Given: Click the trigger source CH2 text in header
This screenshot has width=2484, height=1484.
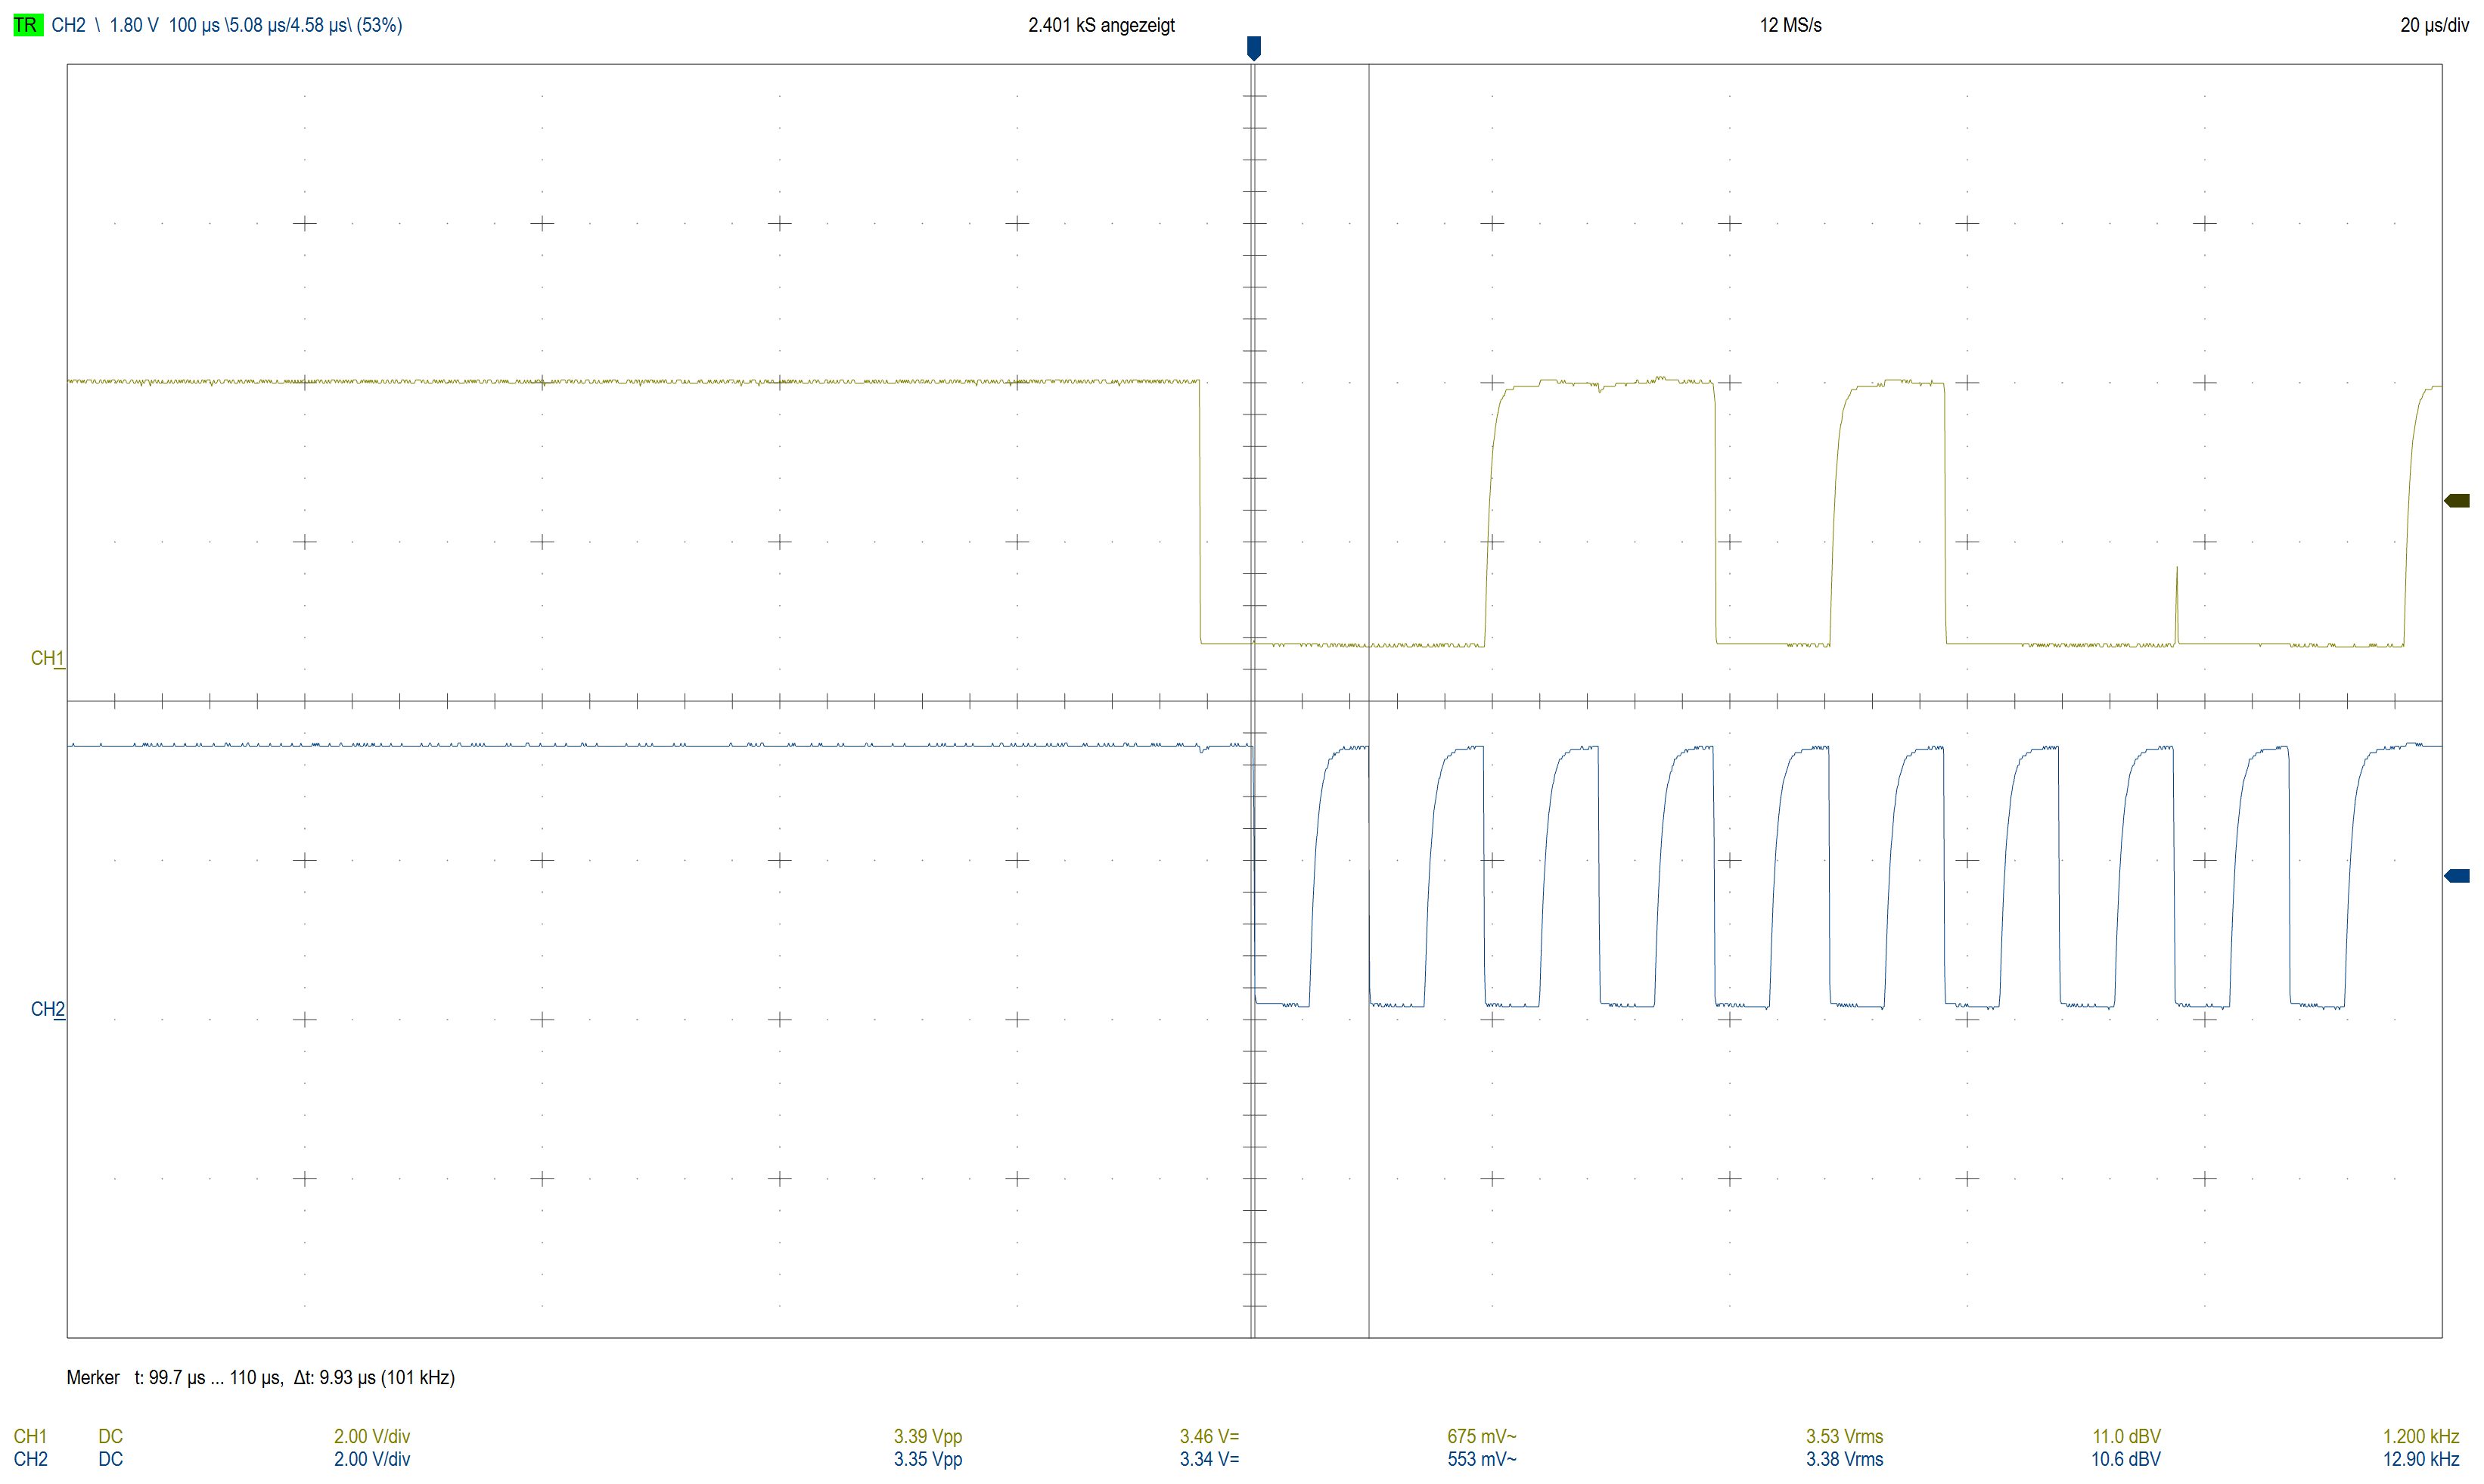Looking at the screenshot, I should point(68,25).
